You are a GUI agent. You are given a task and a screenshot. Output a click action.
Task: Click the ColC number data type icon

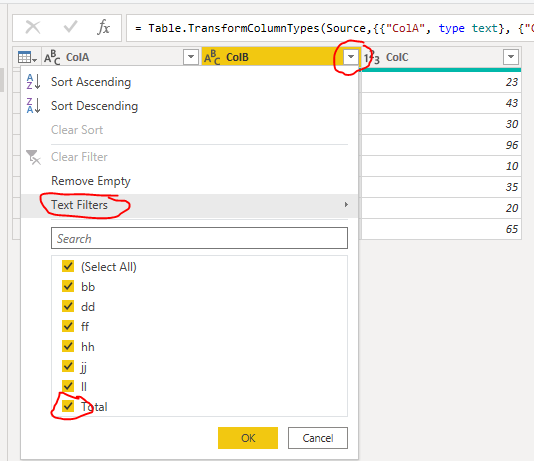click(372, 57)
